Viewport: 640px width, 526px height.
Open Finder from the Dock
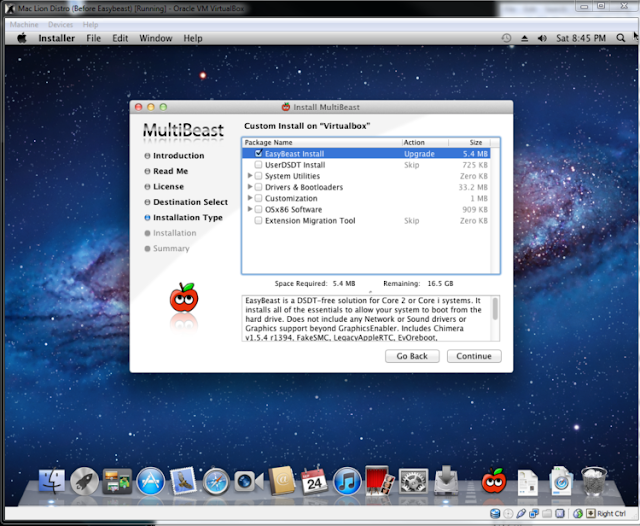coord(52,481)
